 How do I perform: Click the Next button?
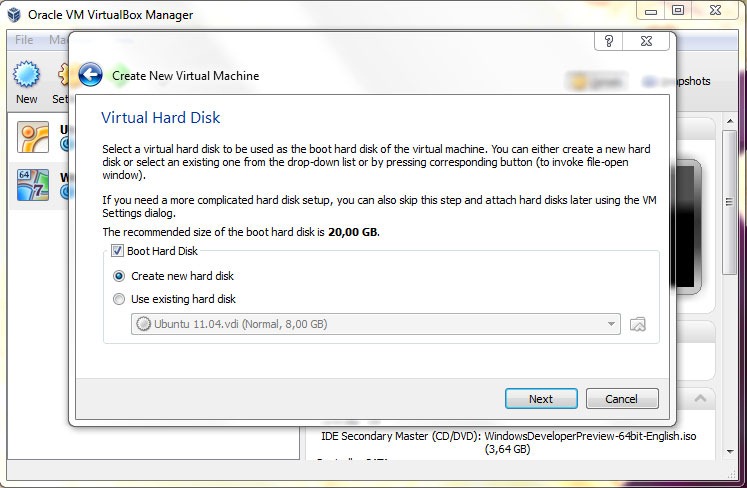coord(541,398)
